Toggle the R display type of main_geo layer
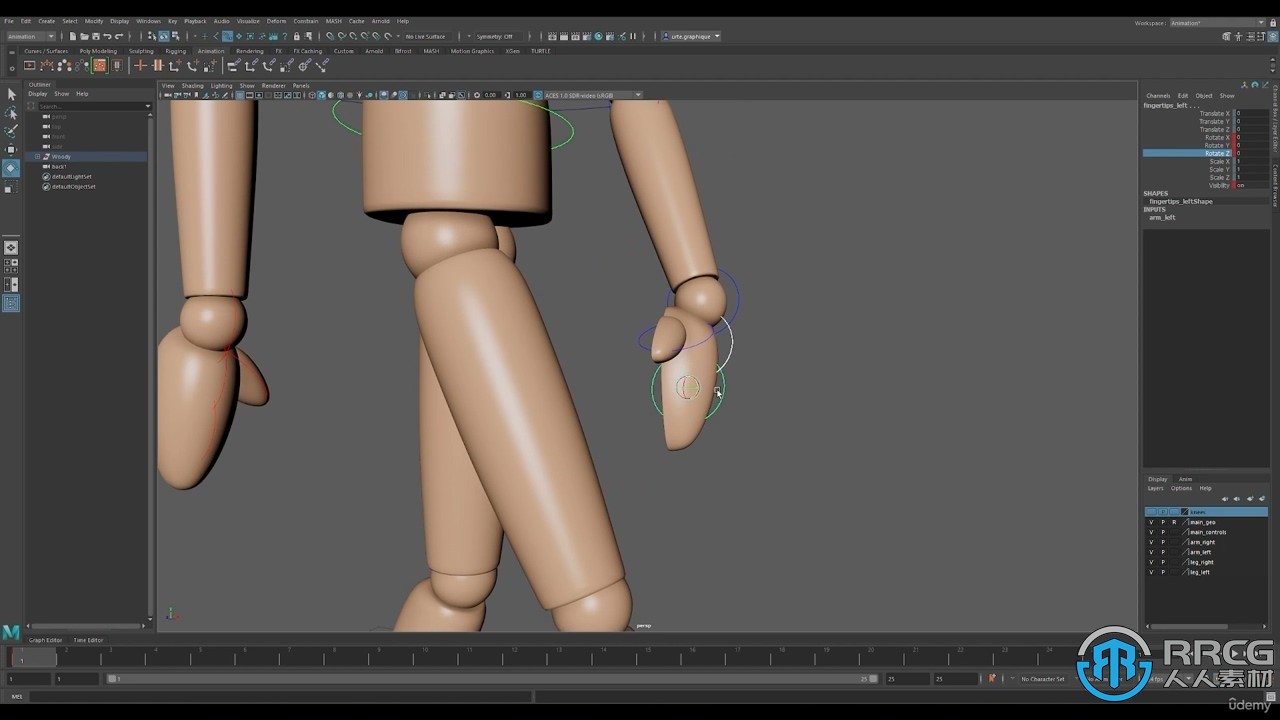1280x720 pixels. point(1174,522)
